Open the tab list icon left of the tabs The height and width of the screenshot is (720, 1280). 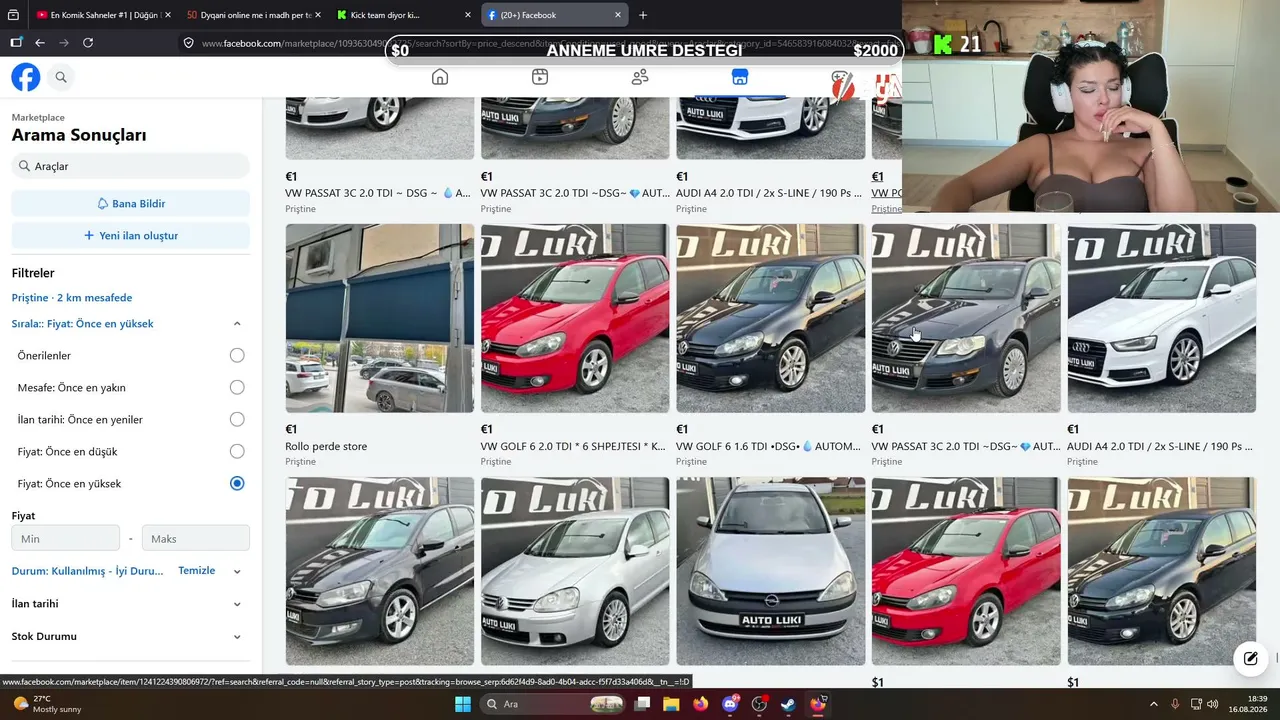pyautogui.click(x=13, y=15)
